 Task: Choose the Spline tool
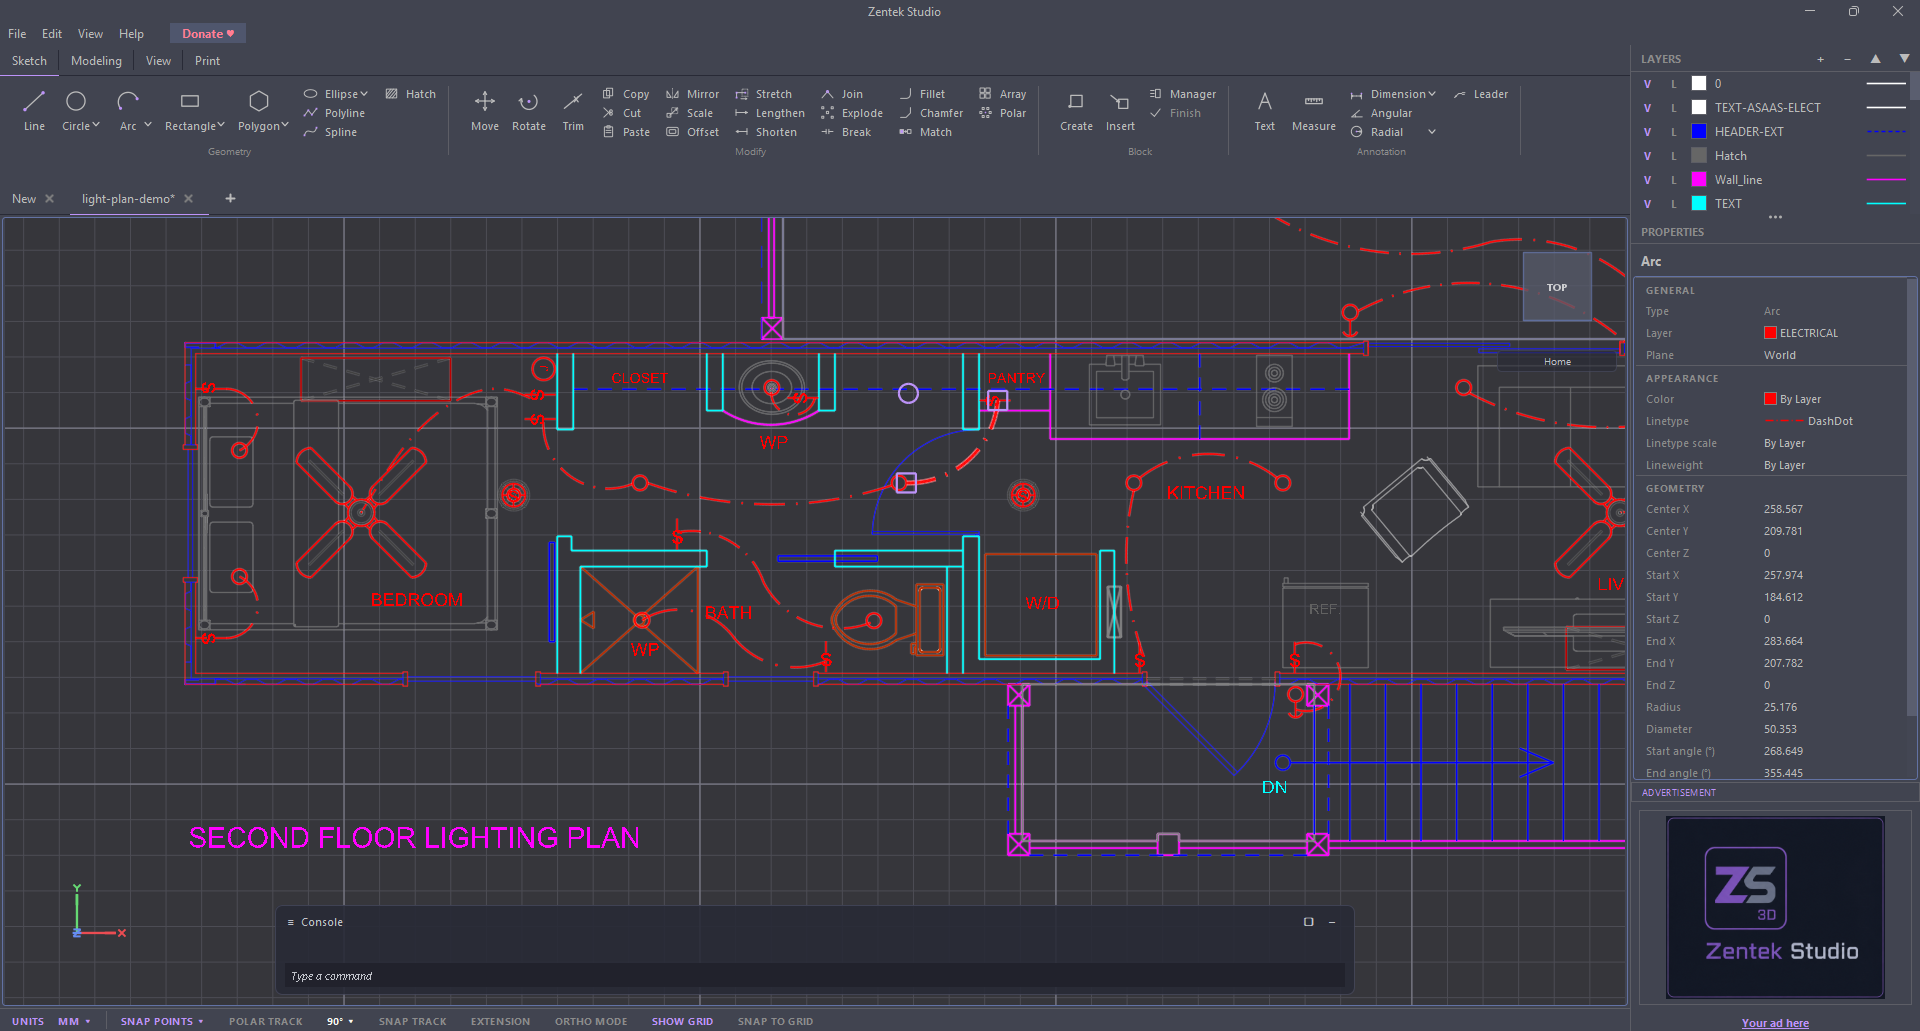(x=330, y=132)
